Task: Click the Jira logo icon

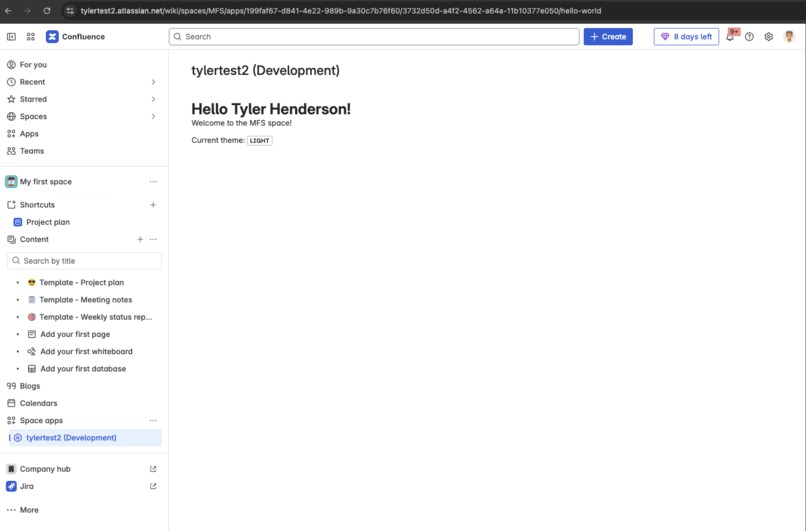Action: point(11,486)
